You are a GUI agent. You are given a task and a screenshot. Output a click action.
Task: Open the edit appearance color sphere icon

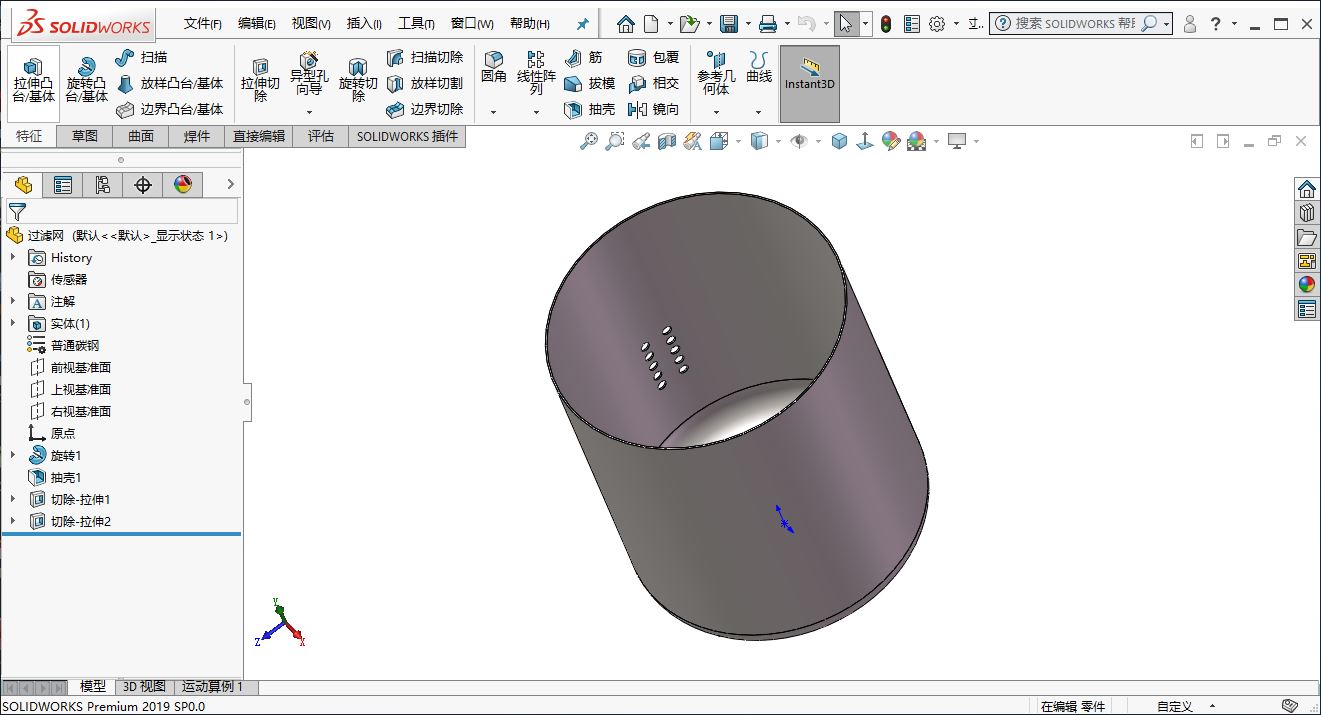(x=892, y=142)
